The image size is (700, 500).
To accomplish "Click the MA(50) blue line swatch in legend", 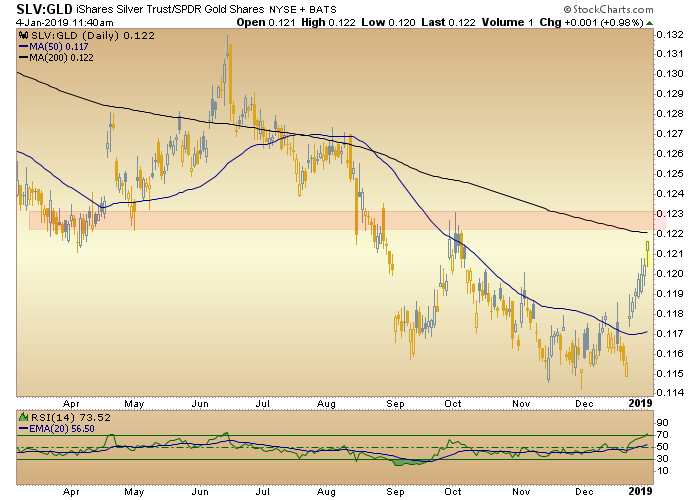I will [x=23, y=46].
